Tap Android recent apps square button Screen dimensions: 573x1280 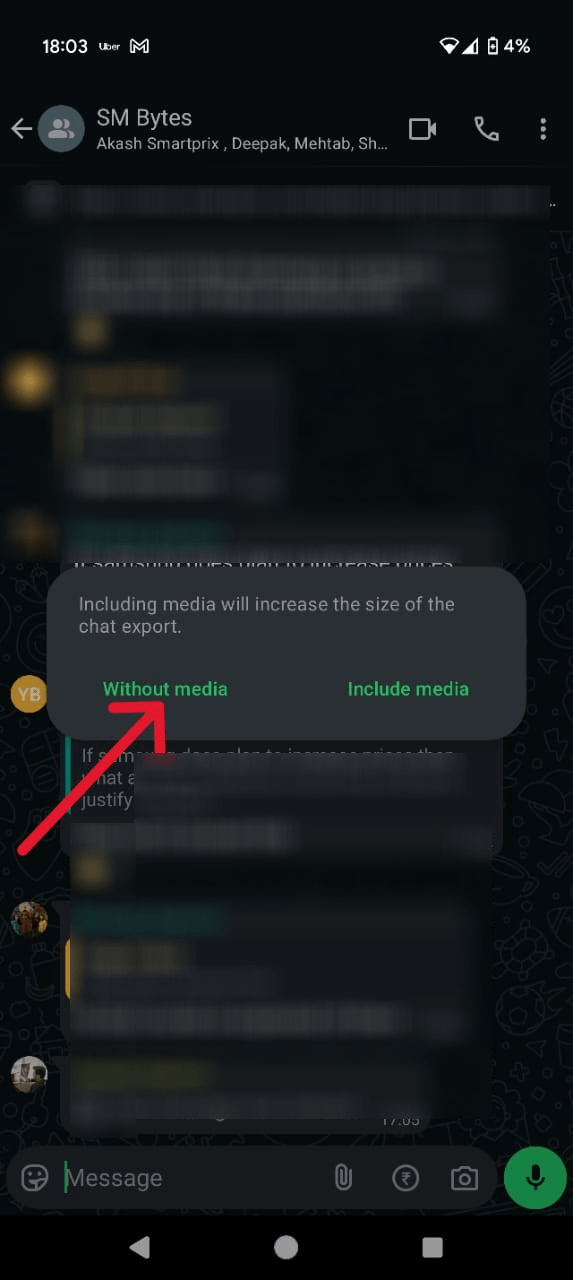(x=432, y=1247)
